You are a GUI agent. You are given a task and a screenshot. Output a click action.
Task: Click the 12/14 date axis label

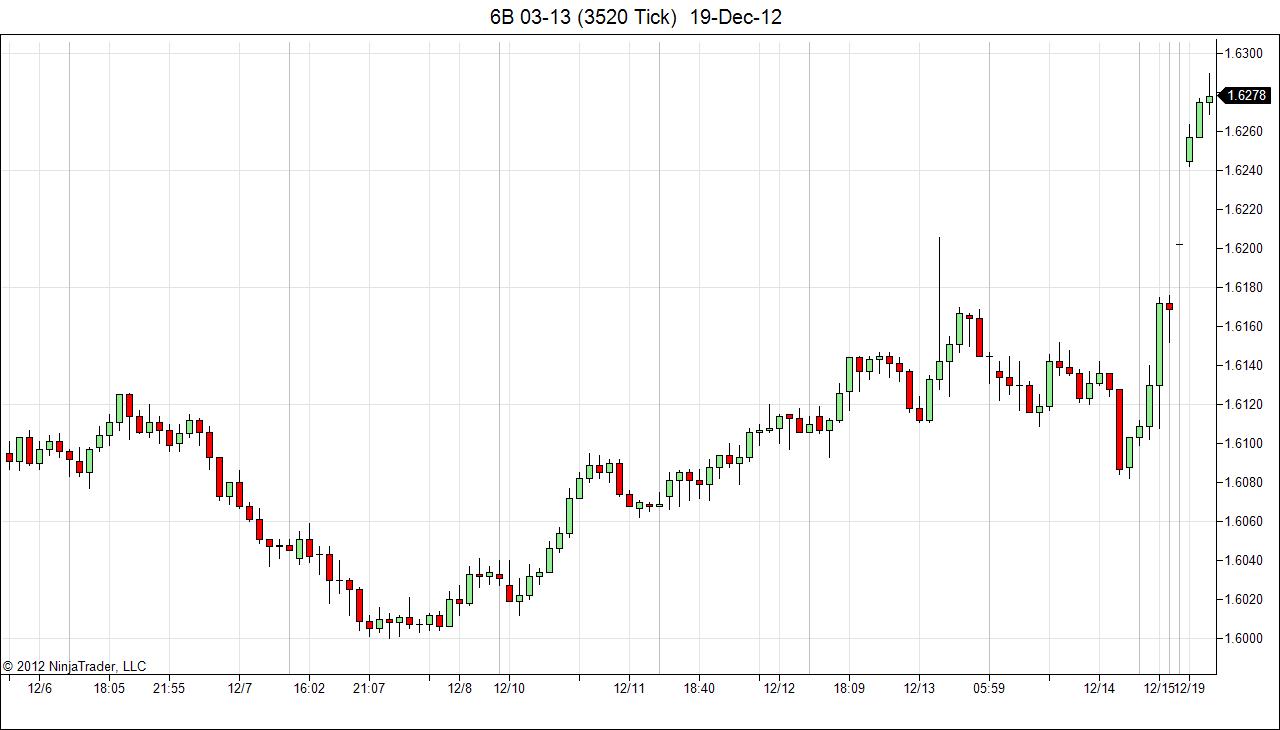(1099, 688)
